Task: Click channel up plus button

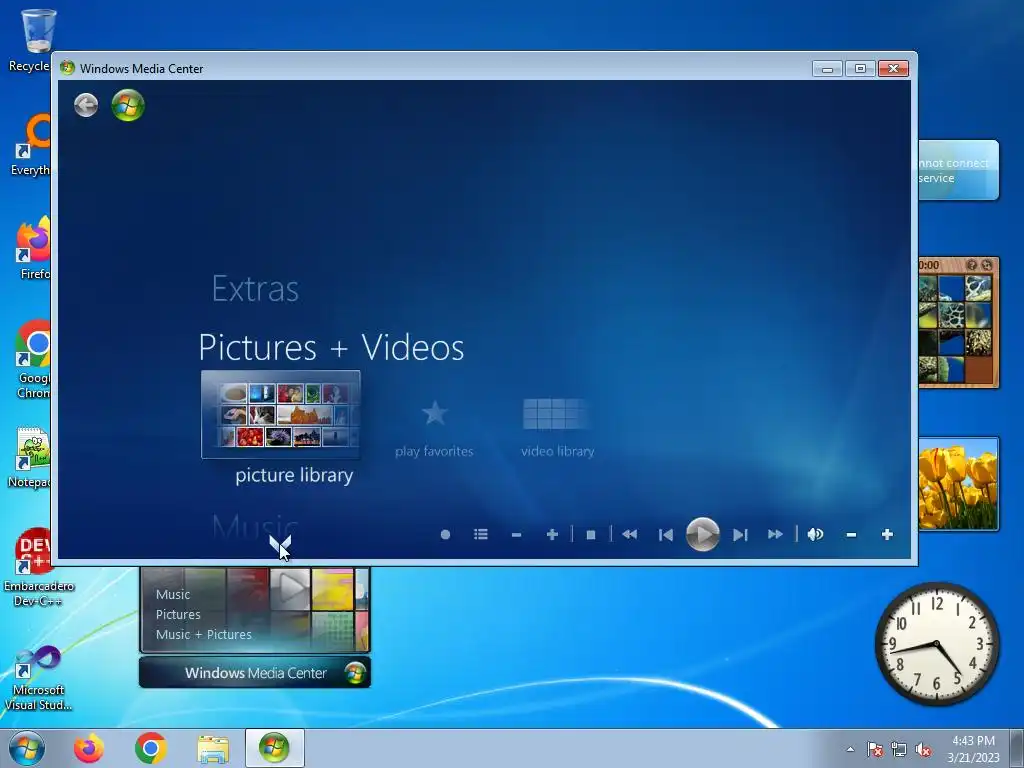Action: (552, 535)
